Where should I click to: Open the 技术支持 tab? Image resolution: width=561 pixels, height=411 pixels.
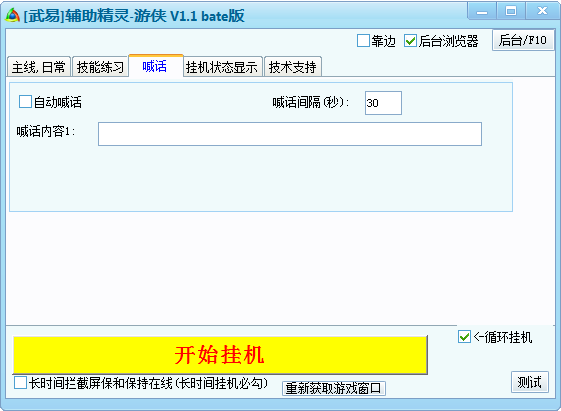pos(293,67)
